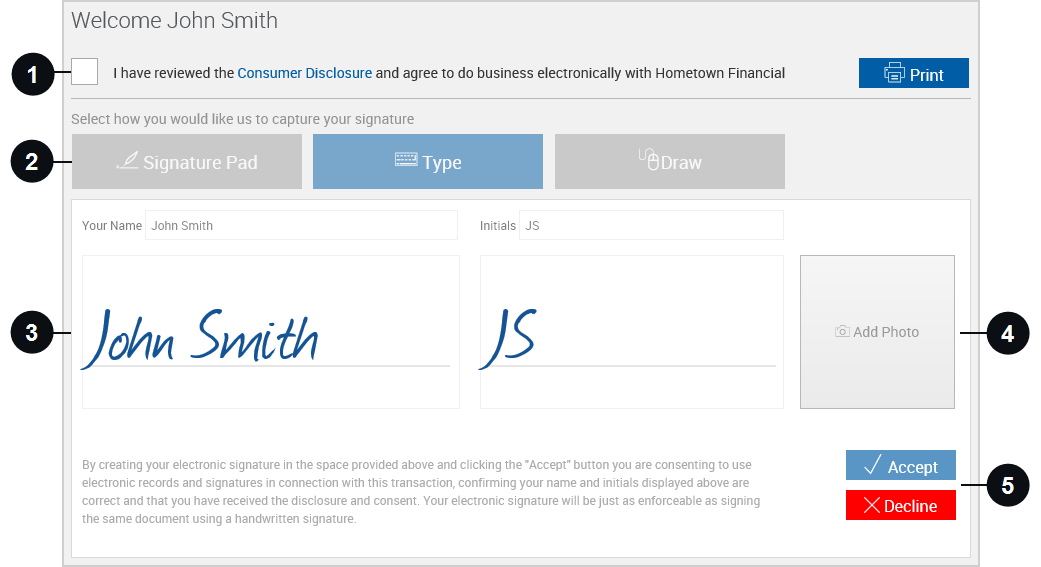
Task: Check the Consumer Disclosure agreement checkbox
Action: point(85,72)
